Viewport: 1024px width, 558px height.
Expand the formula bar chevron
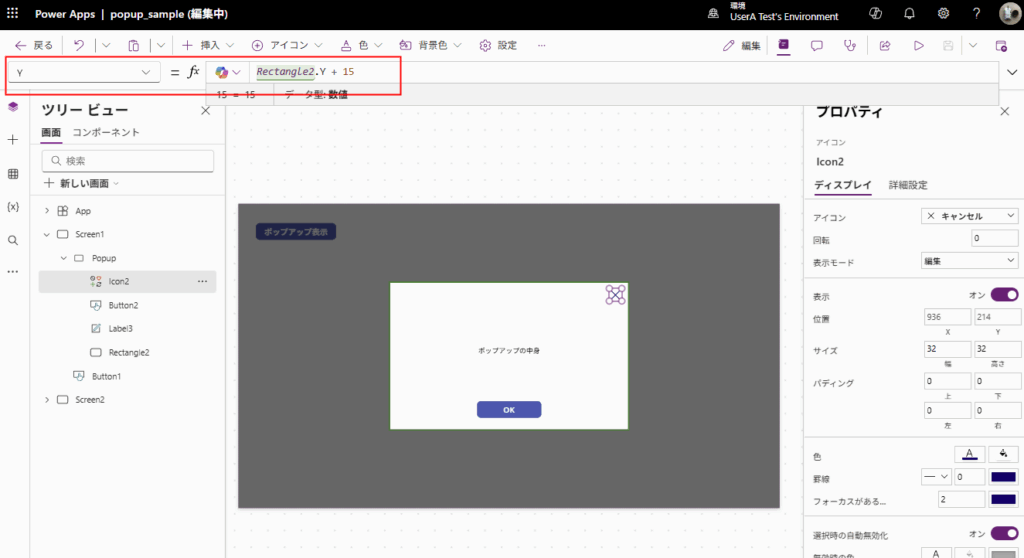1012,72
